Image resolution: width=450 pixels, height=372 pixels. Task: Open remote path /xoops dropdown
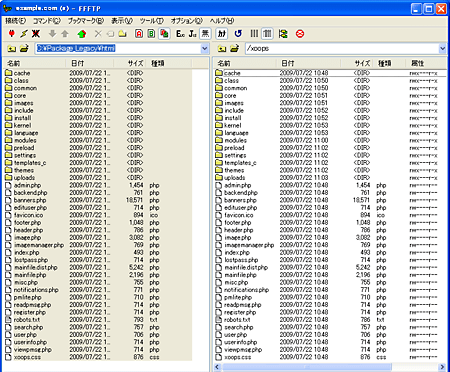(442, 49)
